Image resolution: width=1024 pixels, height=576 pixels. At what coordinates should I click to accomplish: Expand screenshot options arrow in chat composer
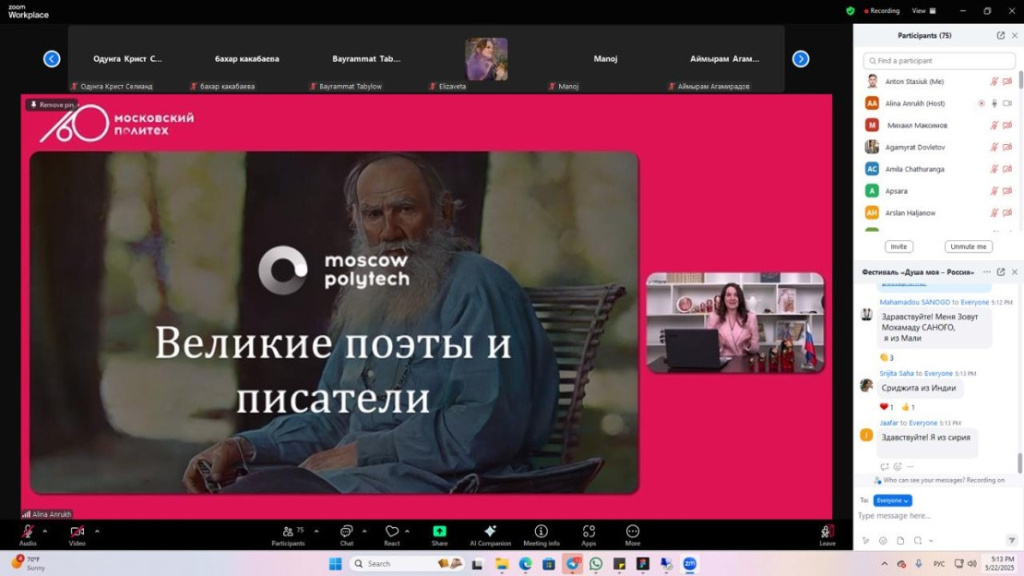click(x=931, y=541)
